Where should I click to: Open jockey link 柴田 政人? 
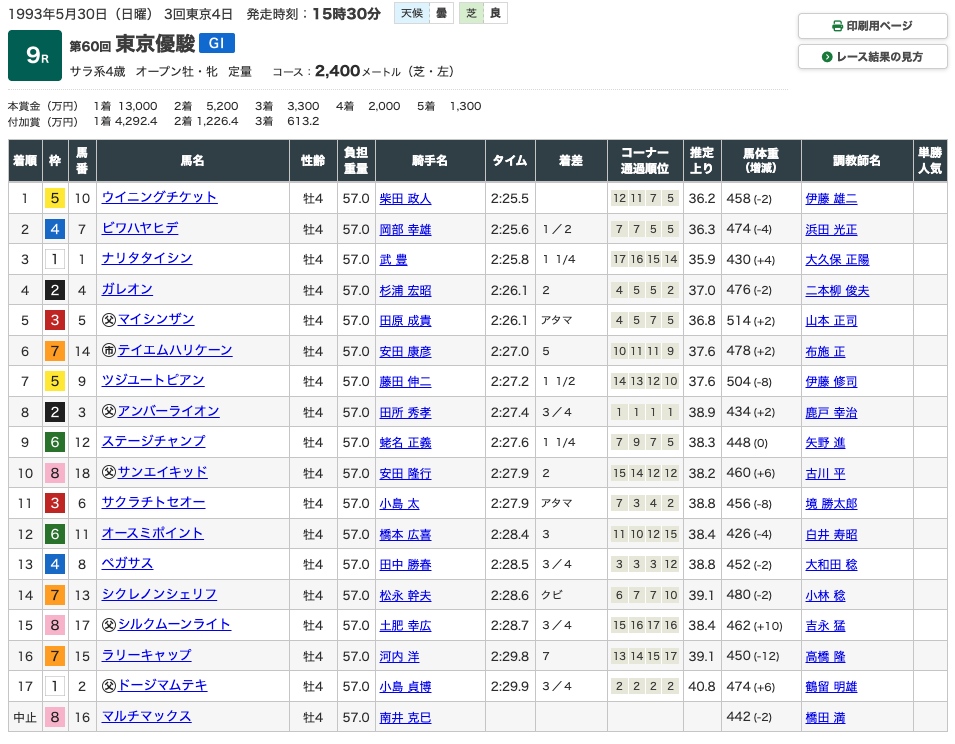(x=405, y=199)
